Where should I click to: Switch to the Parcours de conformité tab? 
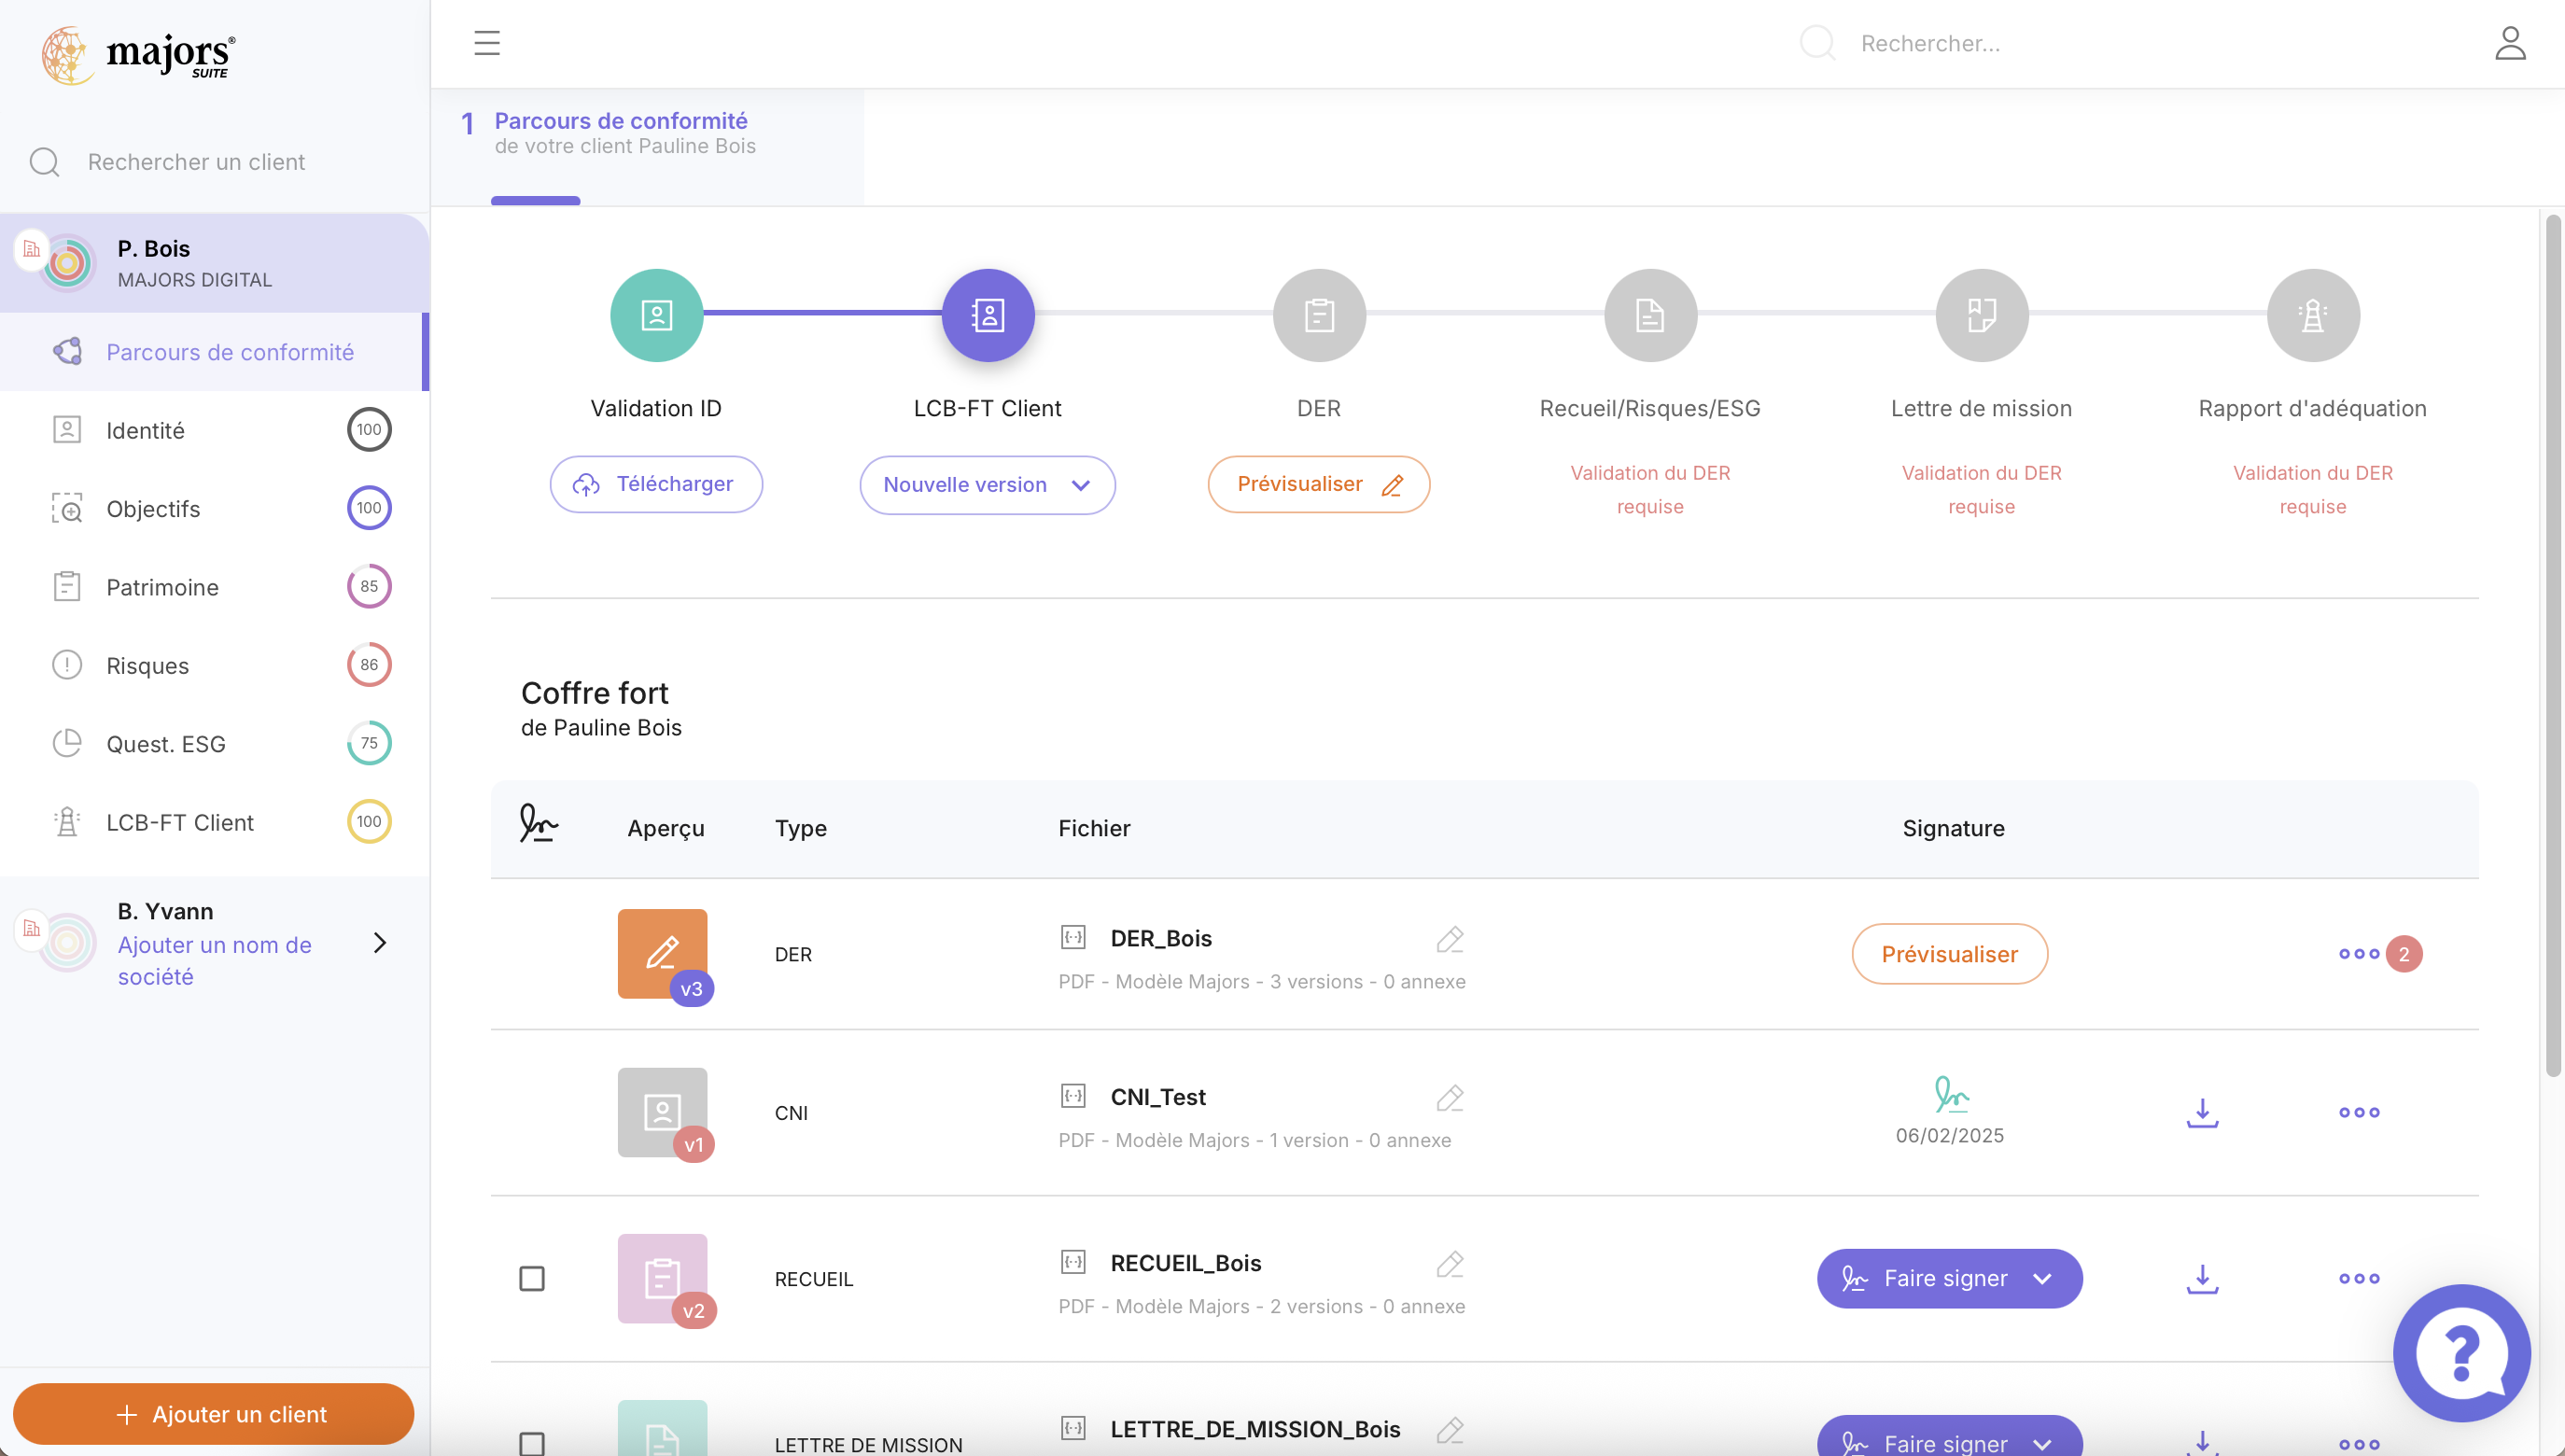point(620,132)
